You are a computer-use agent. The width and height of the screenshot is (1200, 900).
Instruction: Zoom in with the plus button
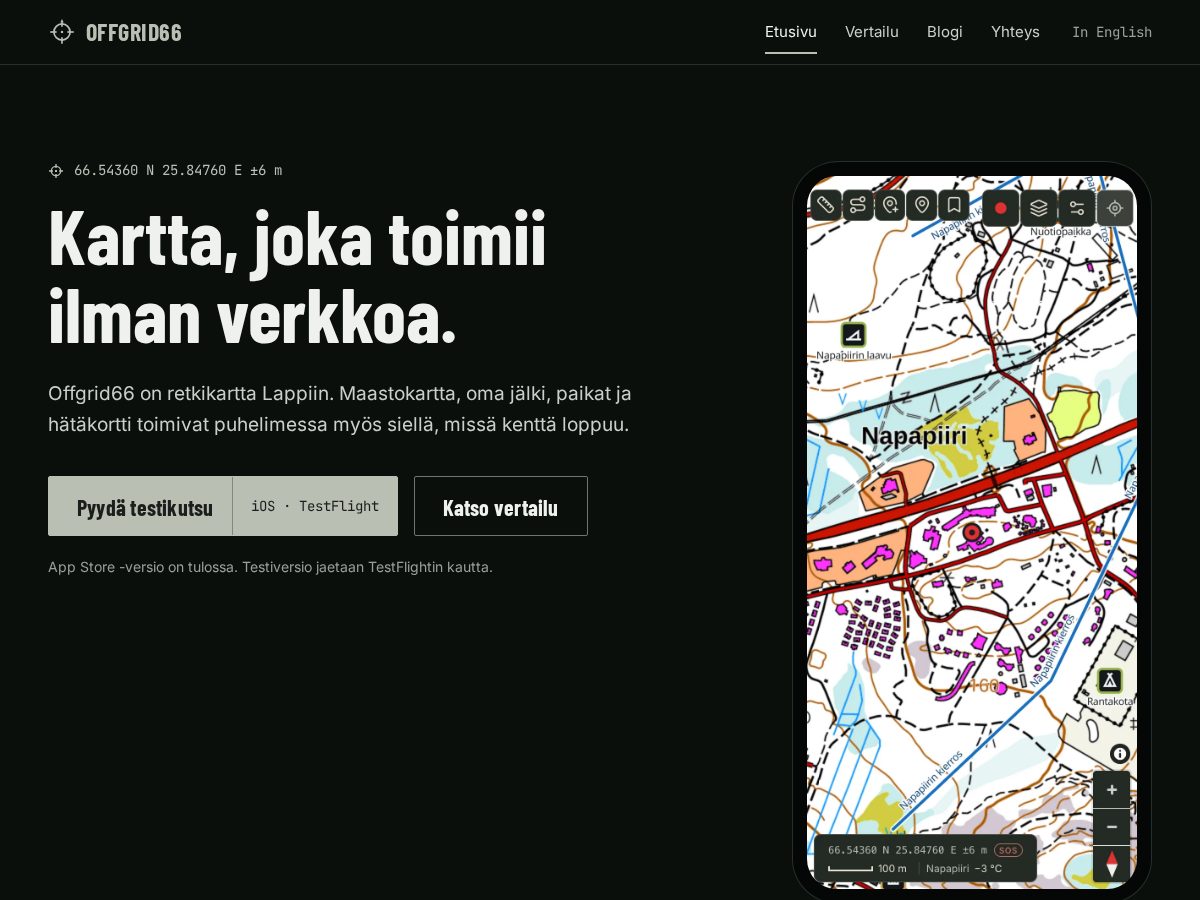point(1112,790)
